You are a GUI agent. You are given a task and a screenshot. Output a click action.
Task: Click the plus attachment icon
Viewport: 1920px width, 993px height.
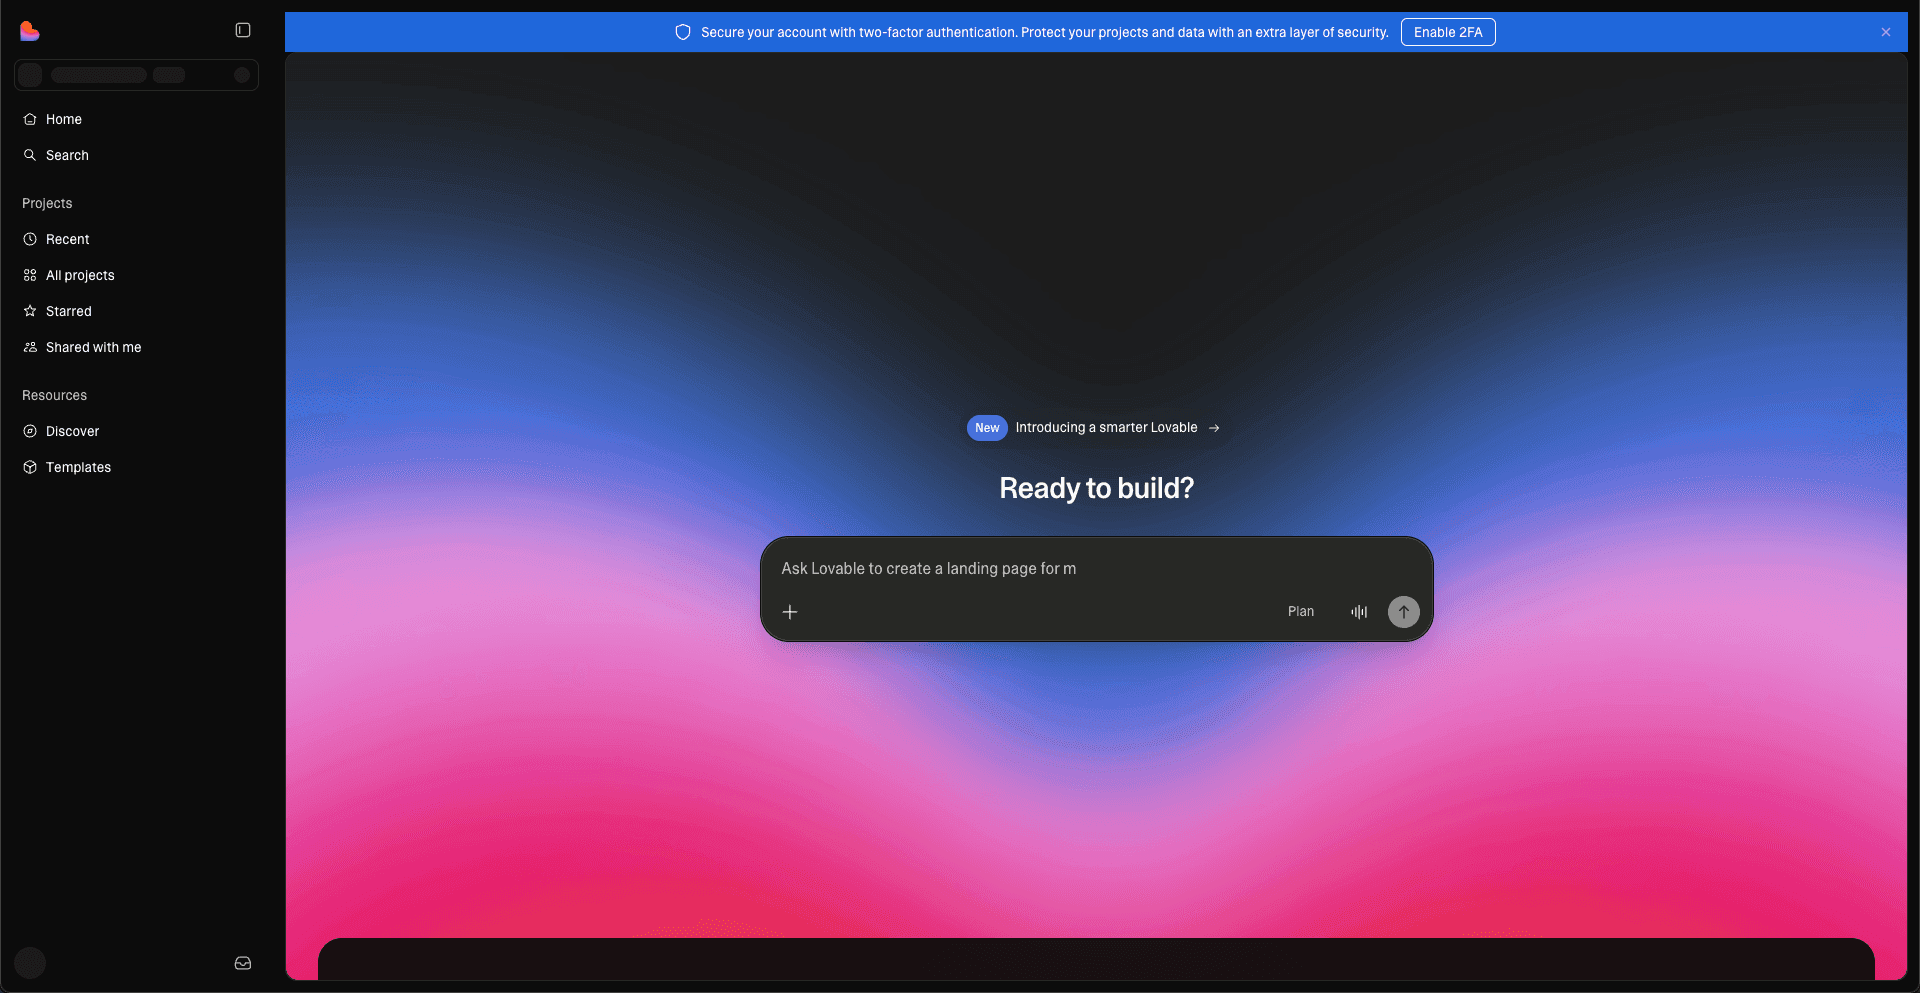(x=790, y=612)
